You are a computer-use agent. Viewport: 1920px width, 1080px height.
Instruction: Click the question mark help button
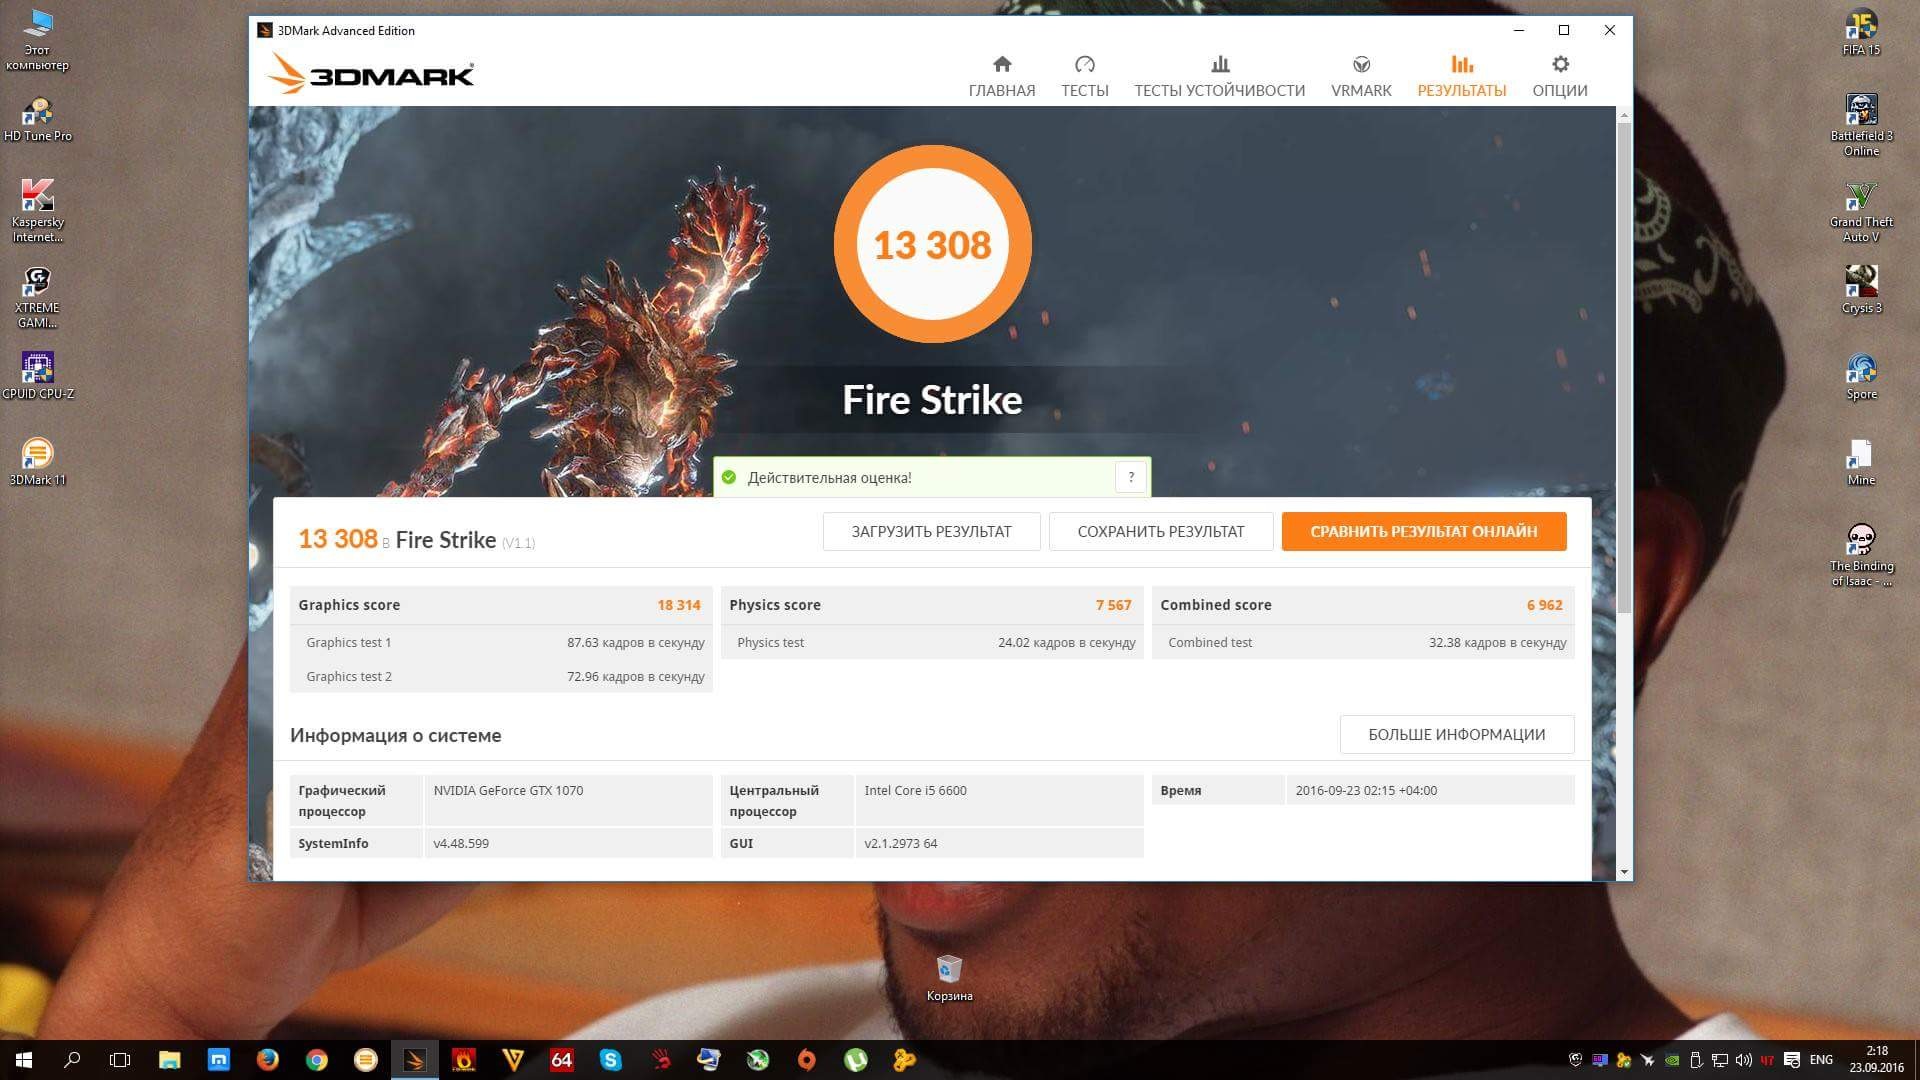pyautogui.click(x=1131, y=477)
